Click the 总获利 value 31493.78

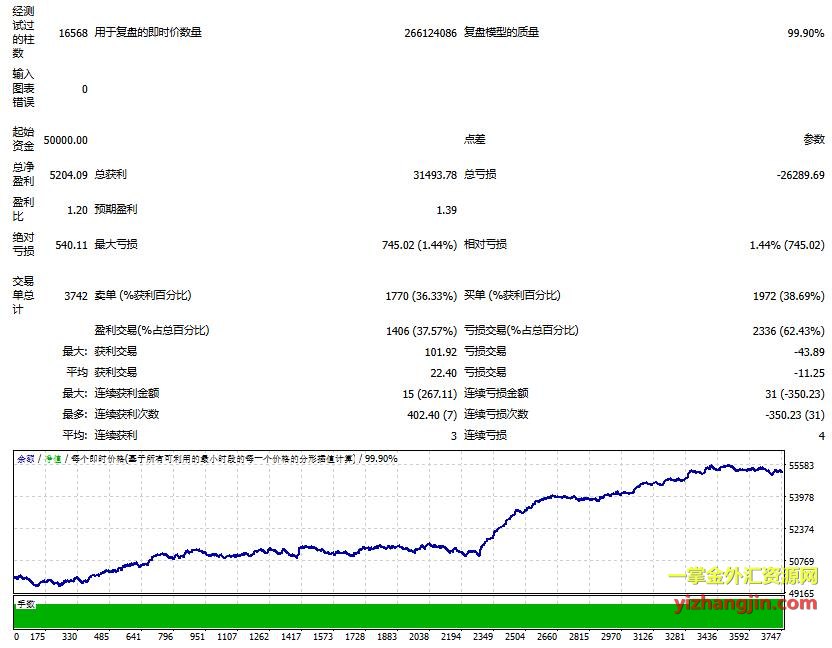(434, 175)
